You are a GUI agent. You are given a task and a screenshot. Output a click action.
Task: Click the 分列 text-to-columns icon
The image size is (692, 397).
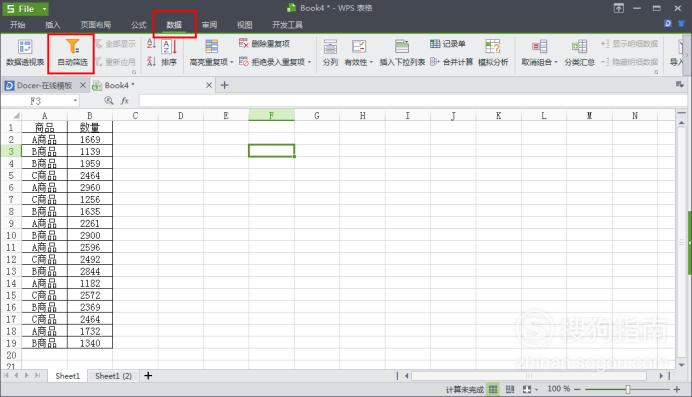click(x=330, y=46)
